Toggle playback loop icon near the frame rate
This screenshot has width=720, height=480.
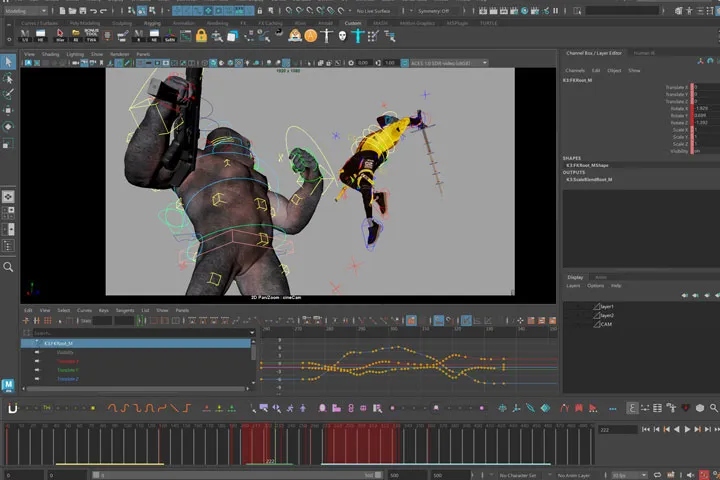pos(657,475)
